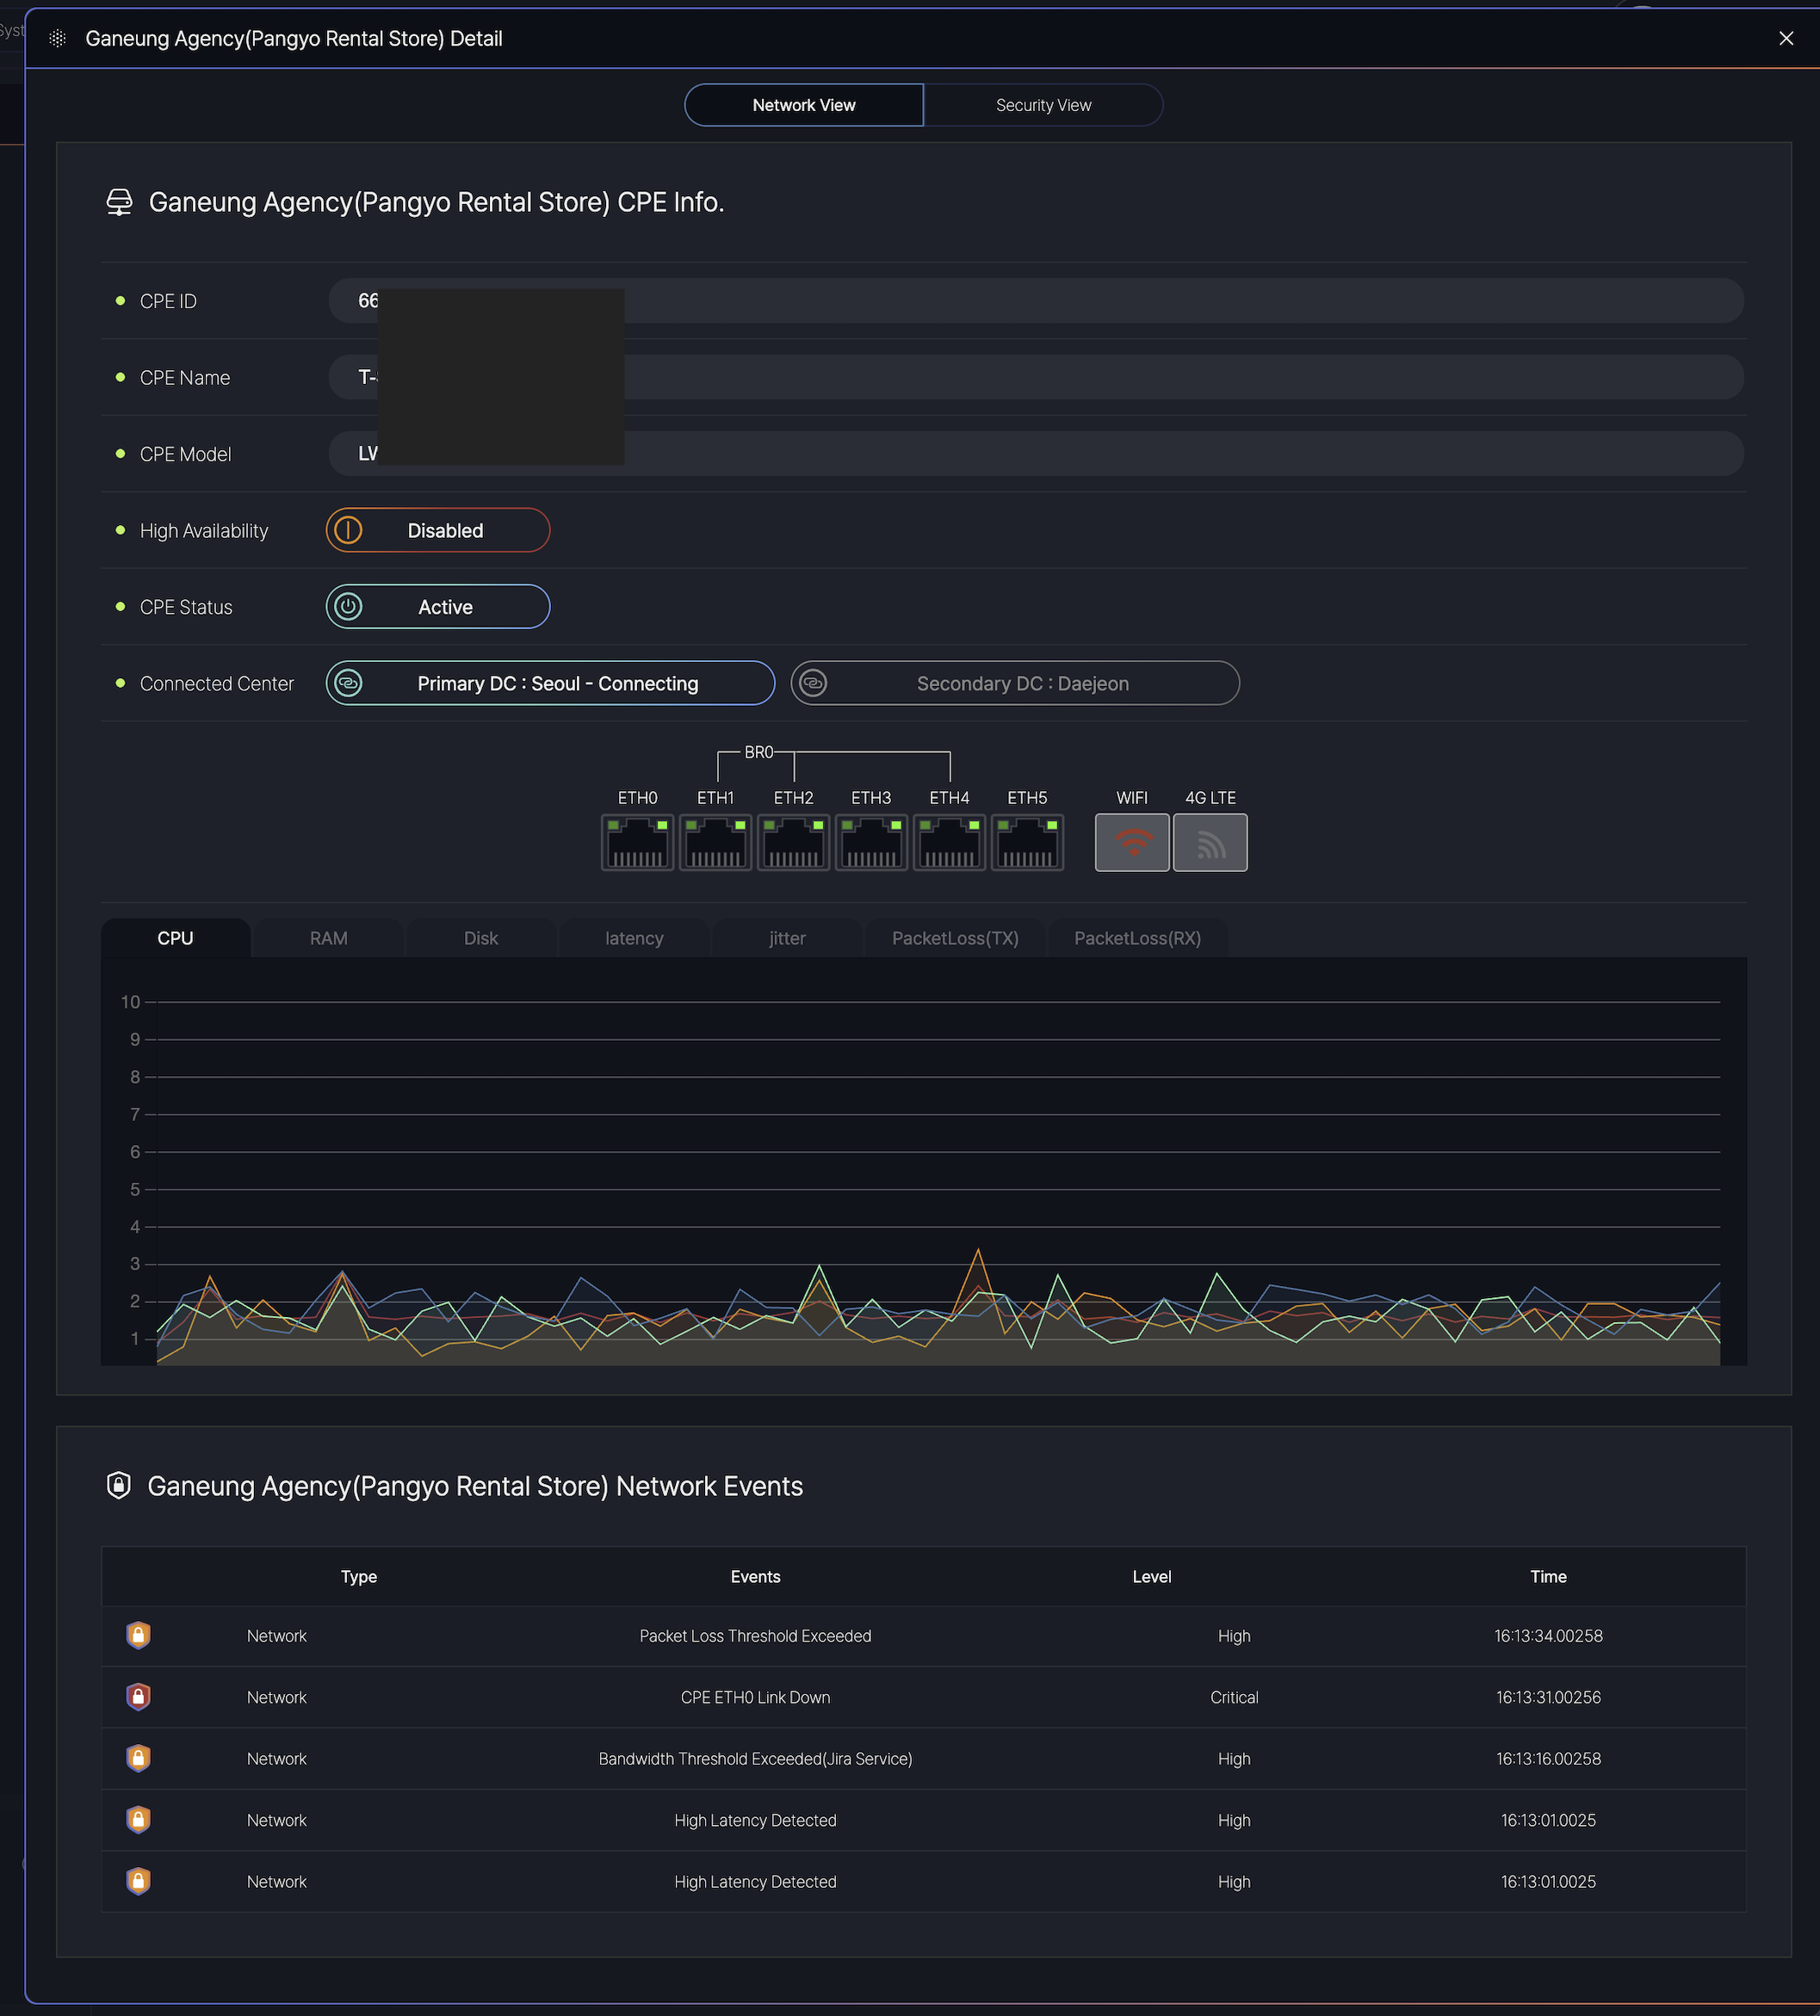Toggle the CPE Status Active switch
This screenshot has height=2016, width=1820.
[438, 607]
